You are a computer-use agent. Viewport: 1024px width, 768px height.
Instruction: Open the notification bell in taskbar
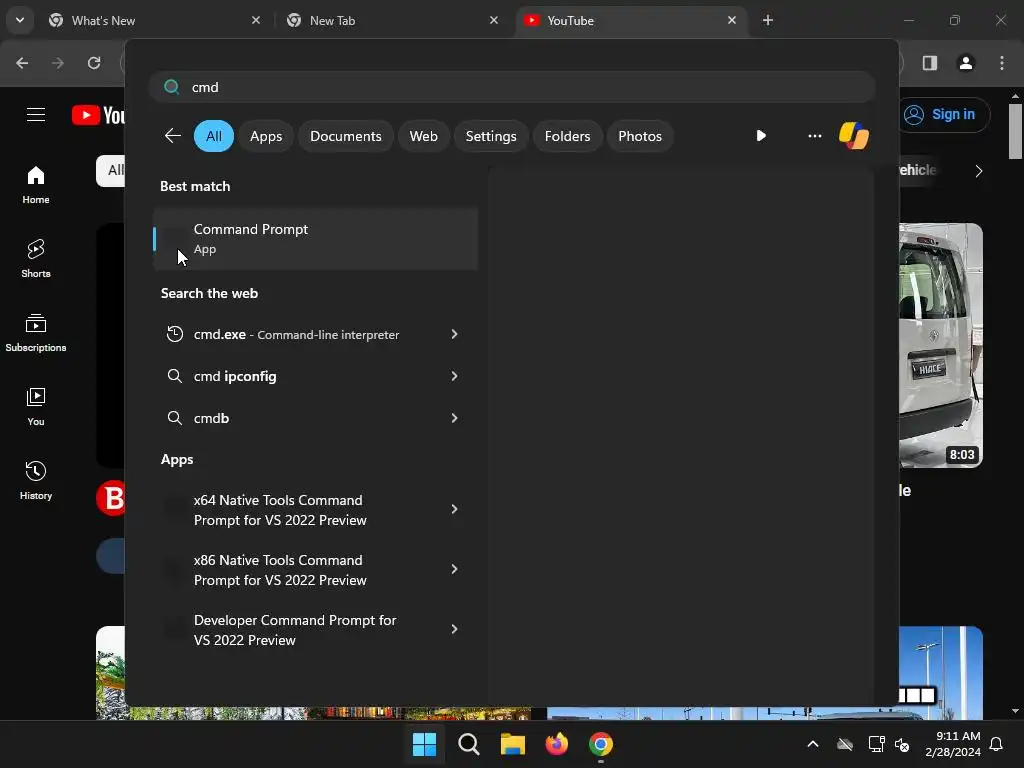997,744
